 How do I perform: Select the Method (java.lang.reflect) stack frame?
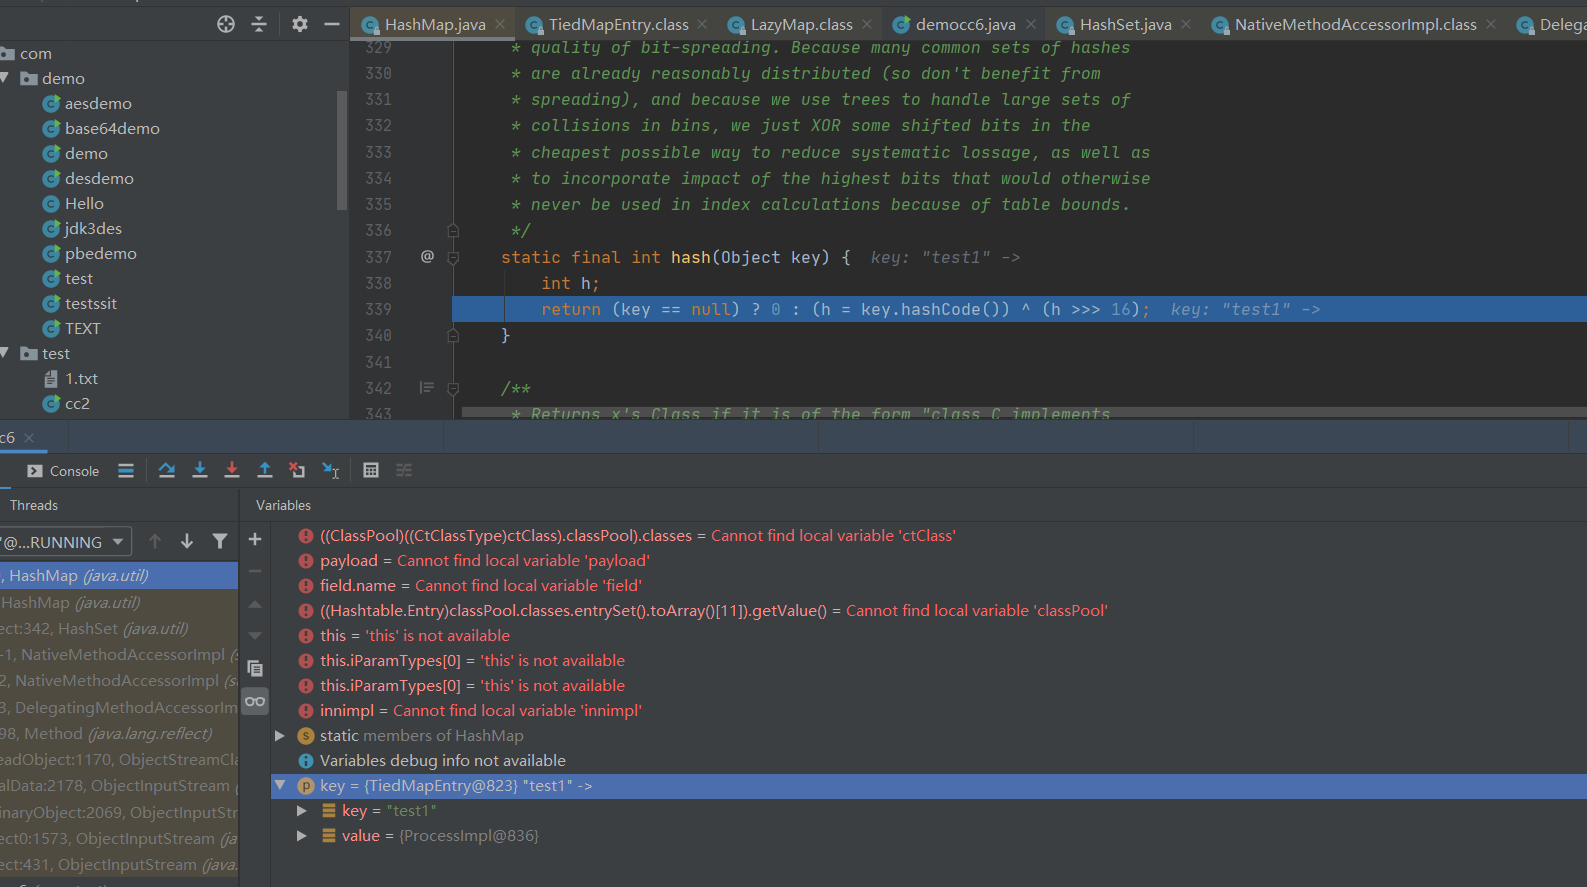click(x=119, y=734)
